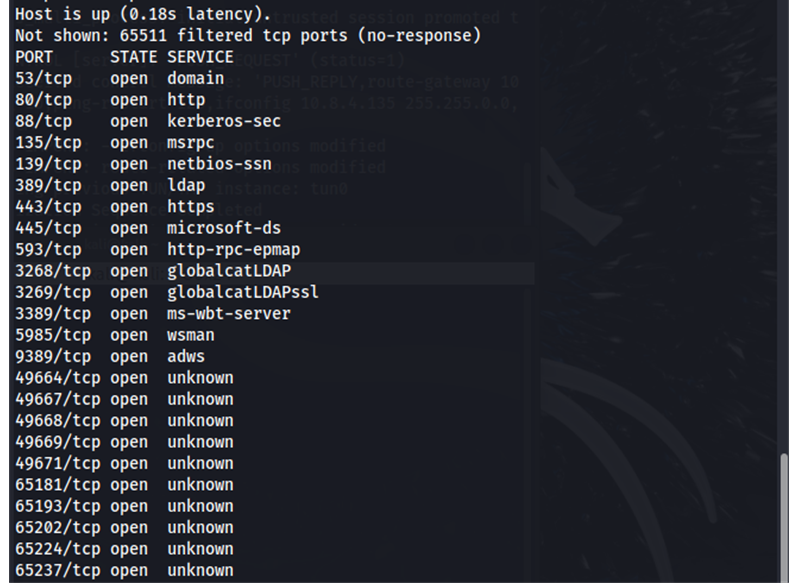Click the 'kerberos-sec' service name

click(x=223, y=121)
